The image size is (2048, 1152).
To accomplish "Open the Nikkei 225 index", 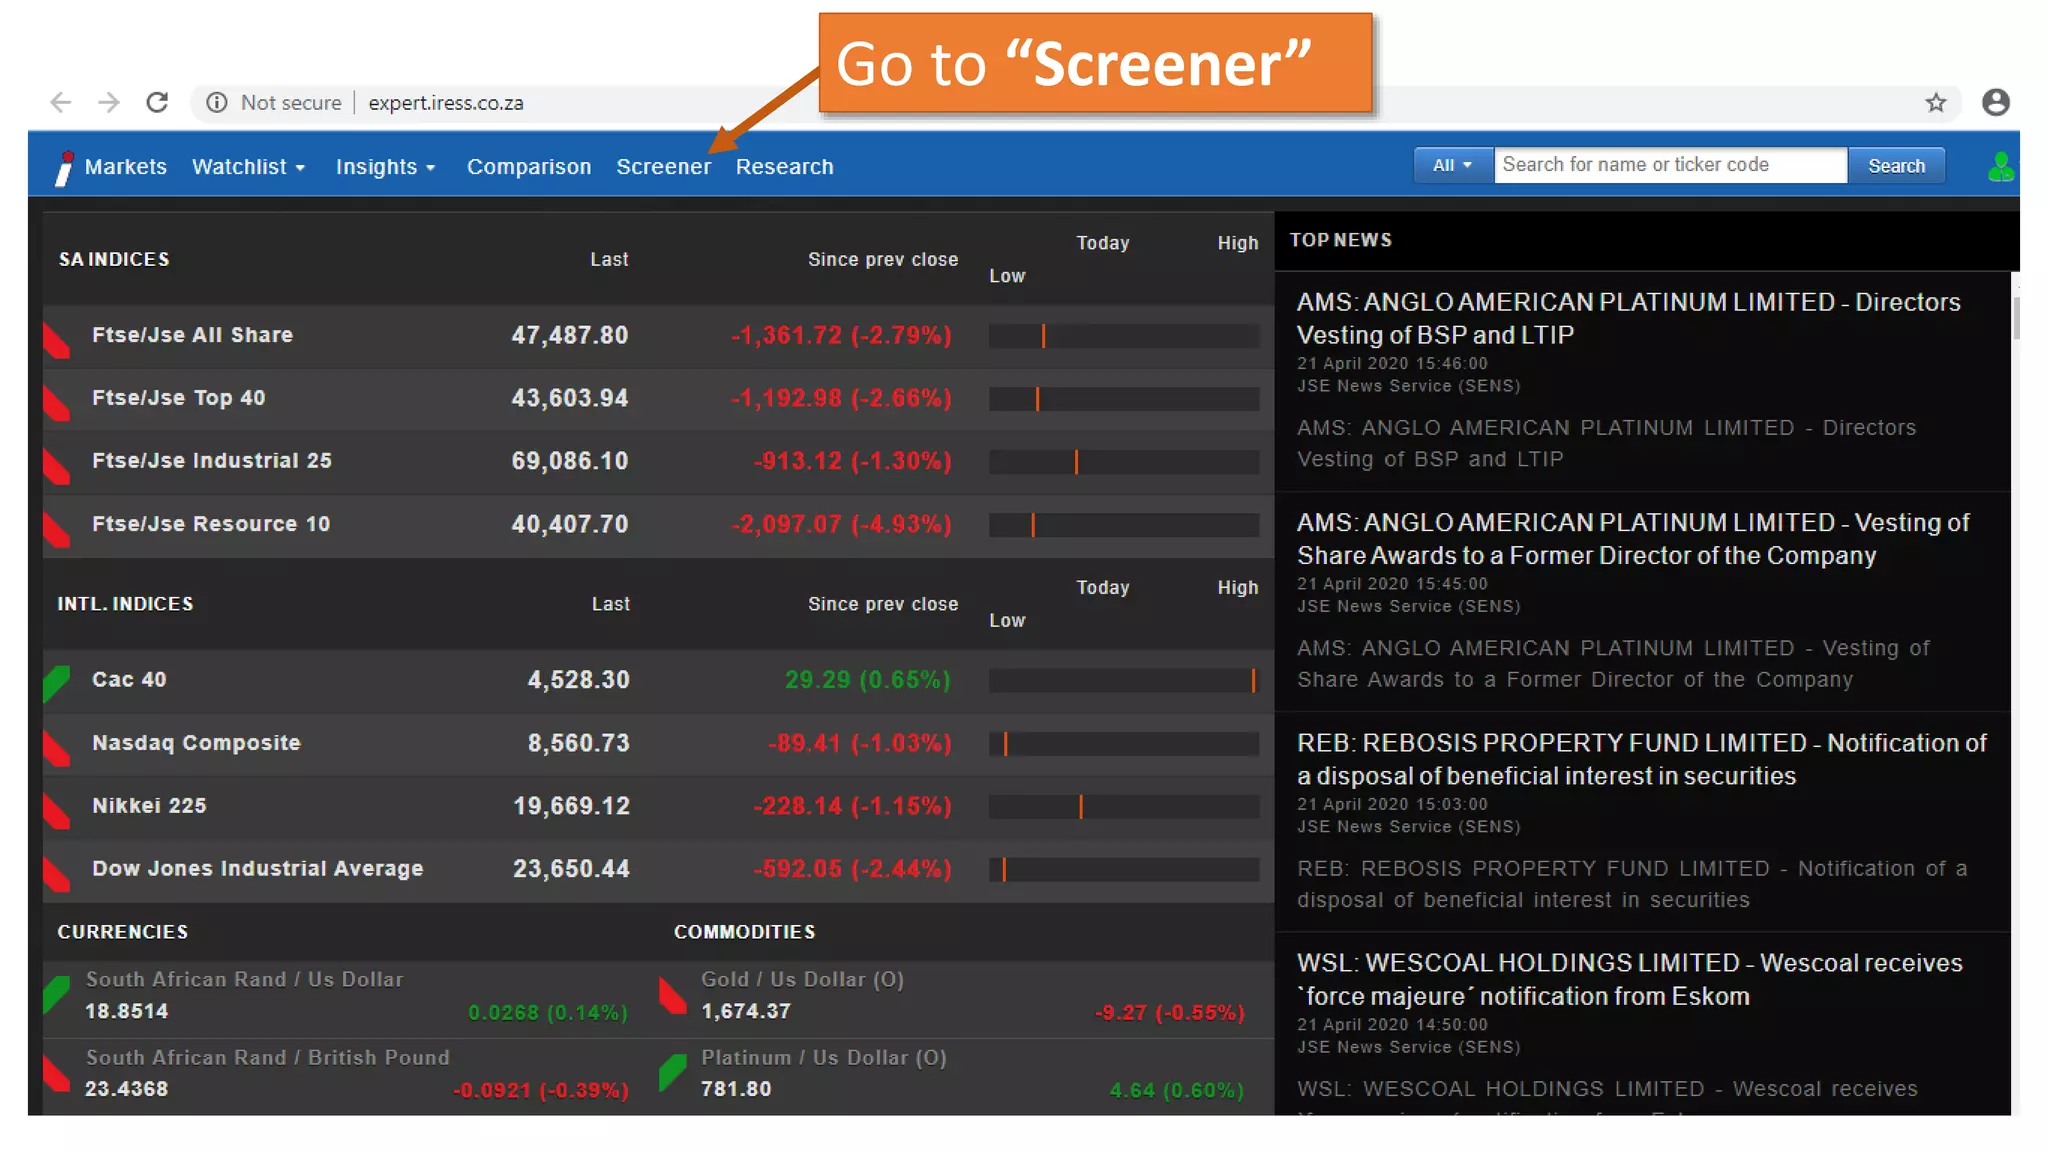I will [x=149, y=806].
